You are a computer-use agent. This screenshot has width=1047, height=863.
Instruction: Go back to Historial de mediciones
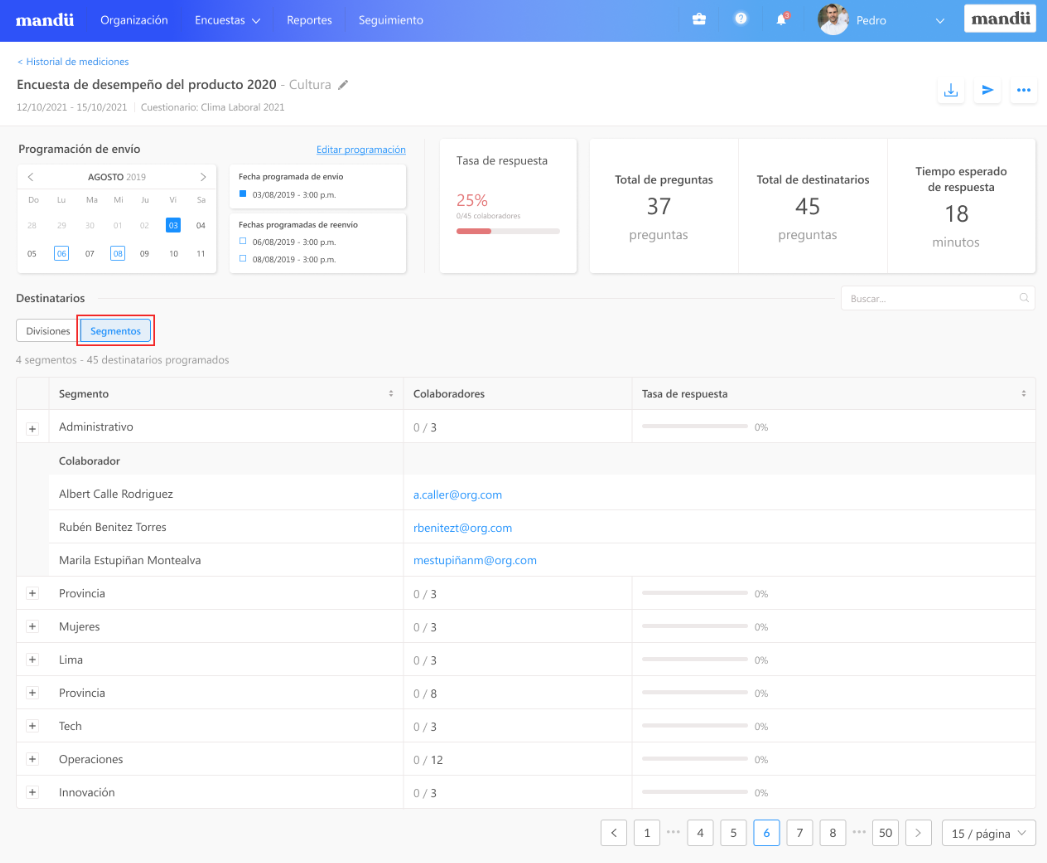tap(73, 61)
